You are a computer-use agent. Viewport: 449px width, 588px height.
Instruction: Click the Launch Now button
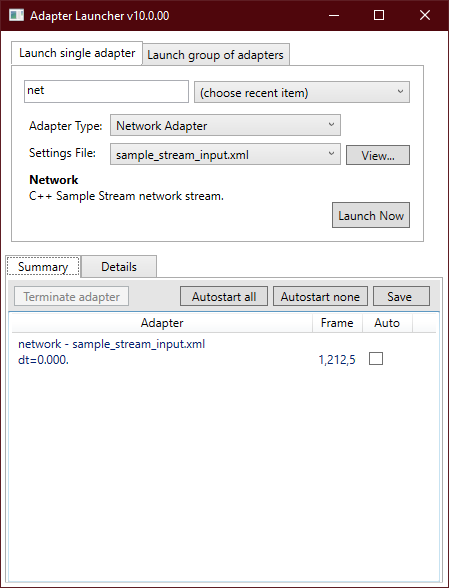(x=371, y=215)
